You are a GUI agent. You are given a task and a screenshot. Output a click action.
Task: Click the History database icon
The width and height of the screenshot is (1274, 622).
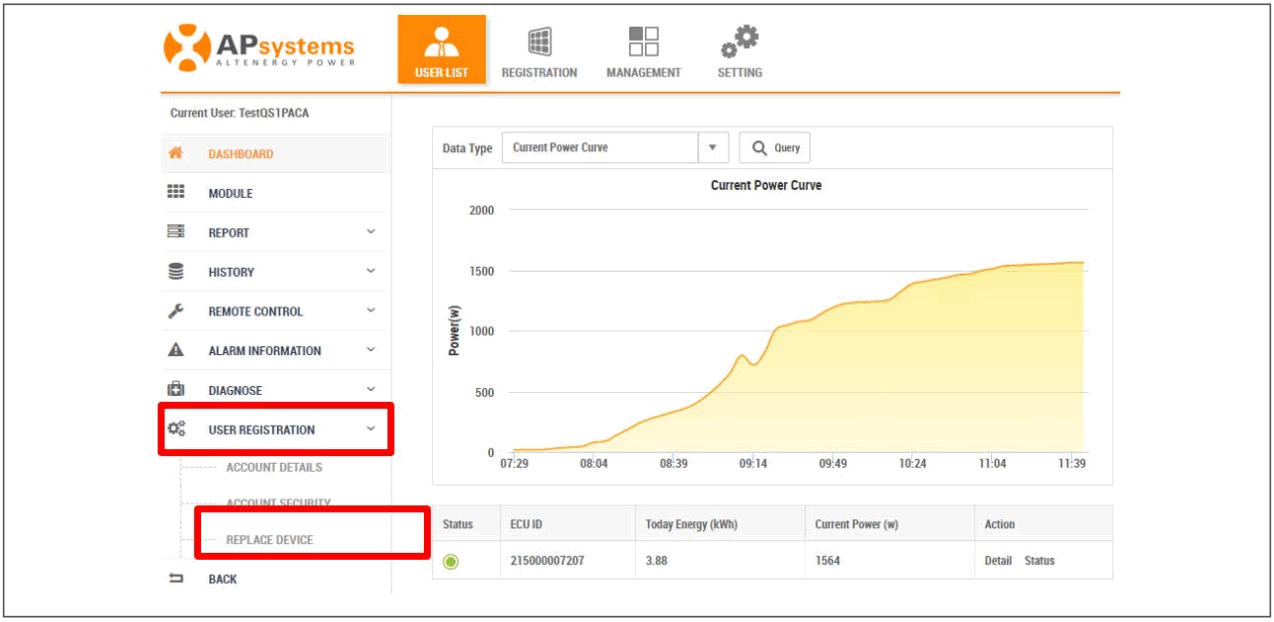(176, 271)
